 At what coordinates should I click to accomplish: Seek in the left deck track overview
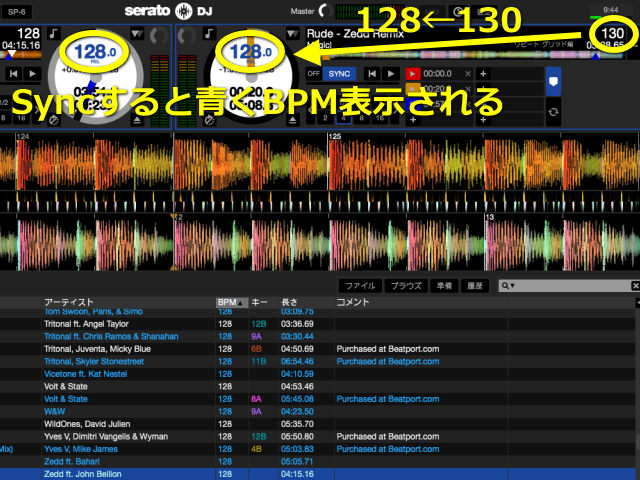tap(21, 54)
